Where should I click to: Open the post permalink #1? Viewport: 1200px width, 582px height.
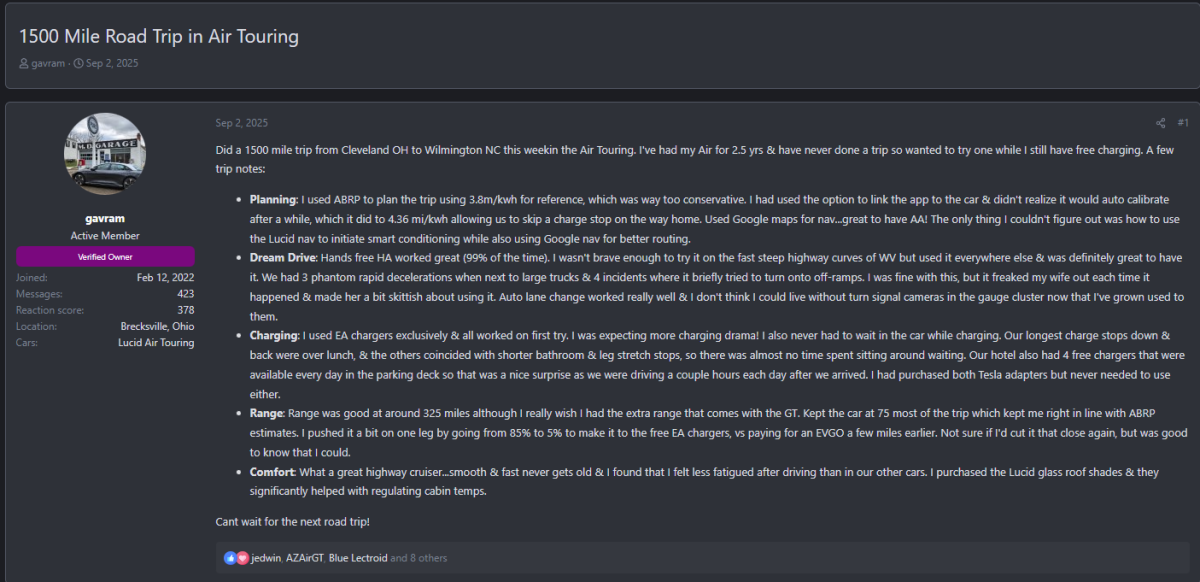[1182, 123]
